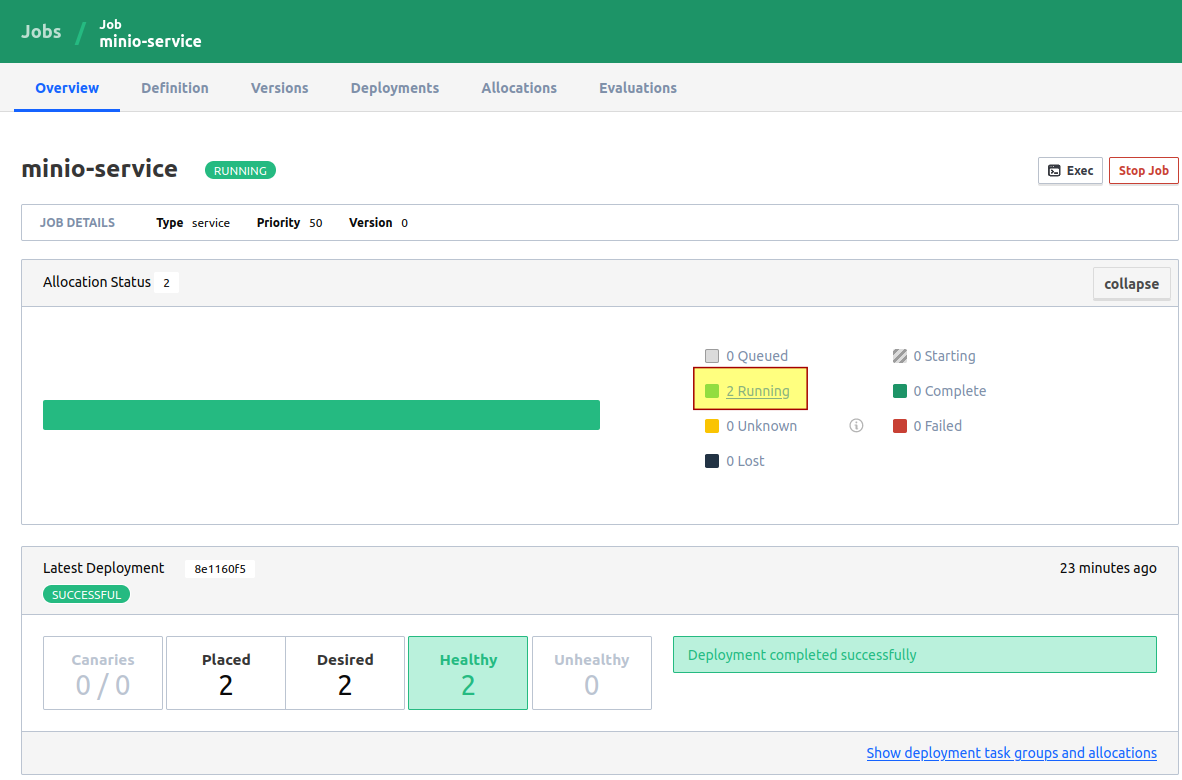Switch to the Definition tab

click(175, 88)
